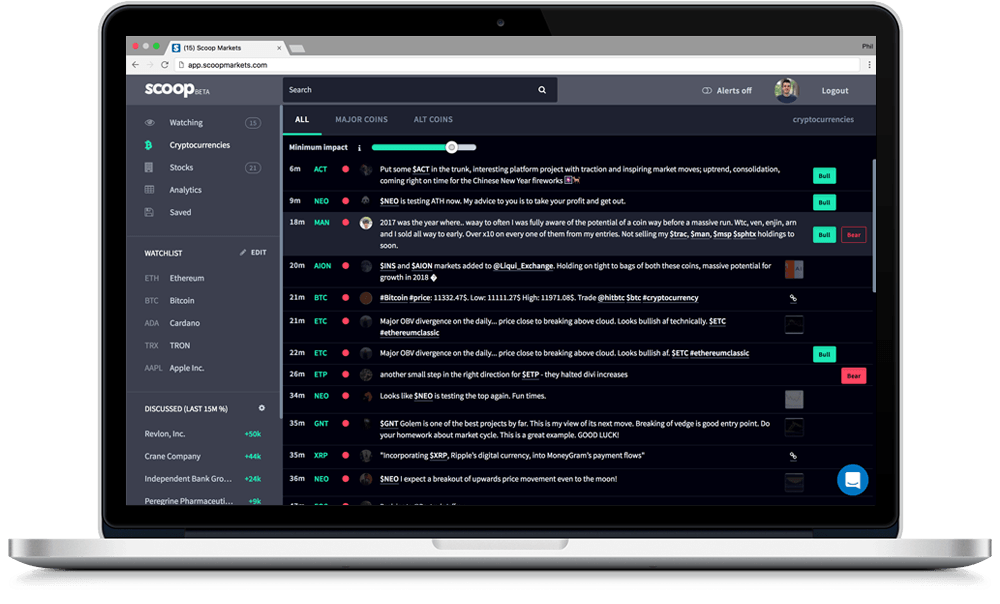Switch to the ALT COINS tab
This screenshot has height=604, width=1000.
click(433, 119)
